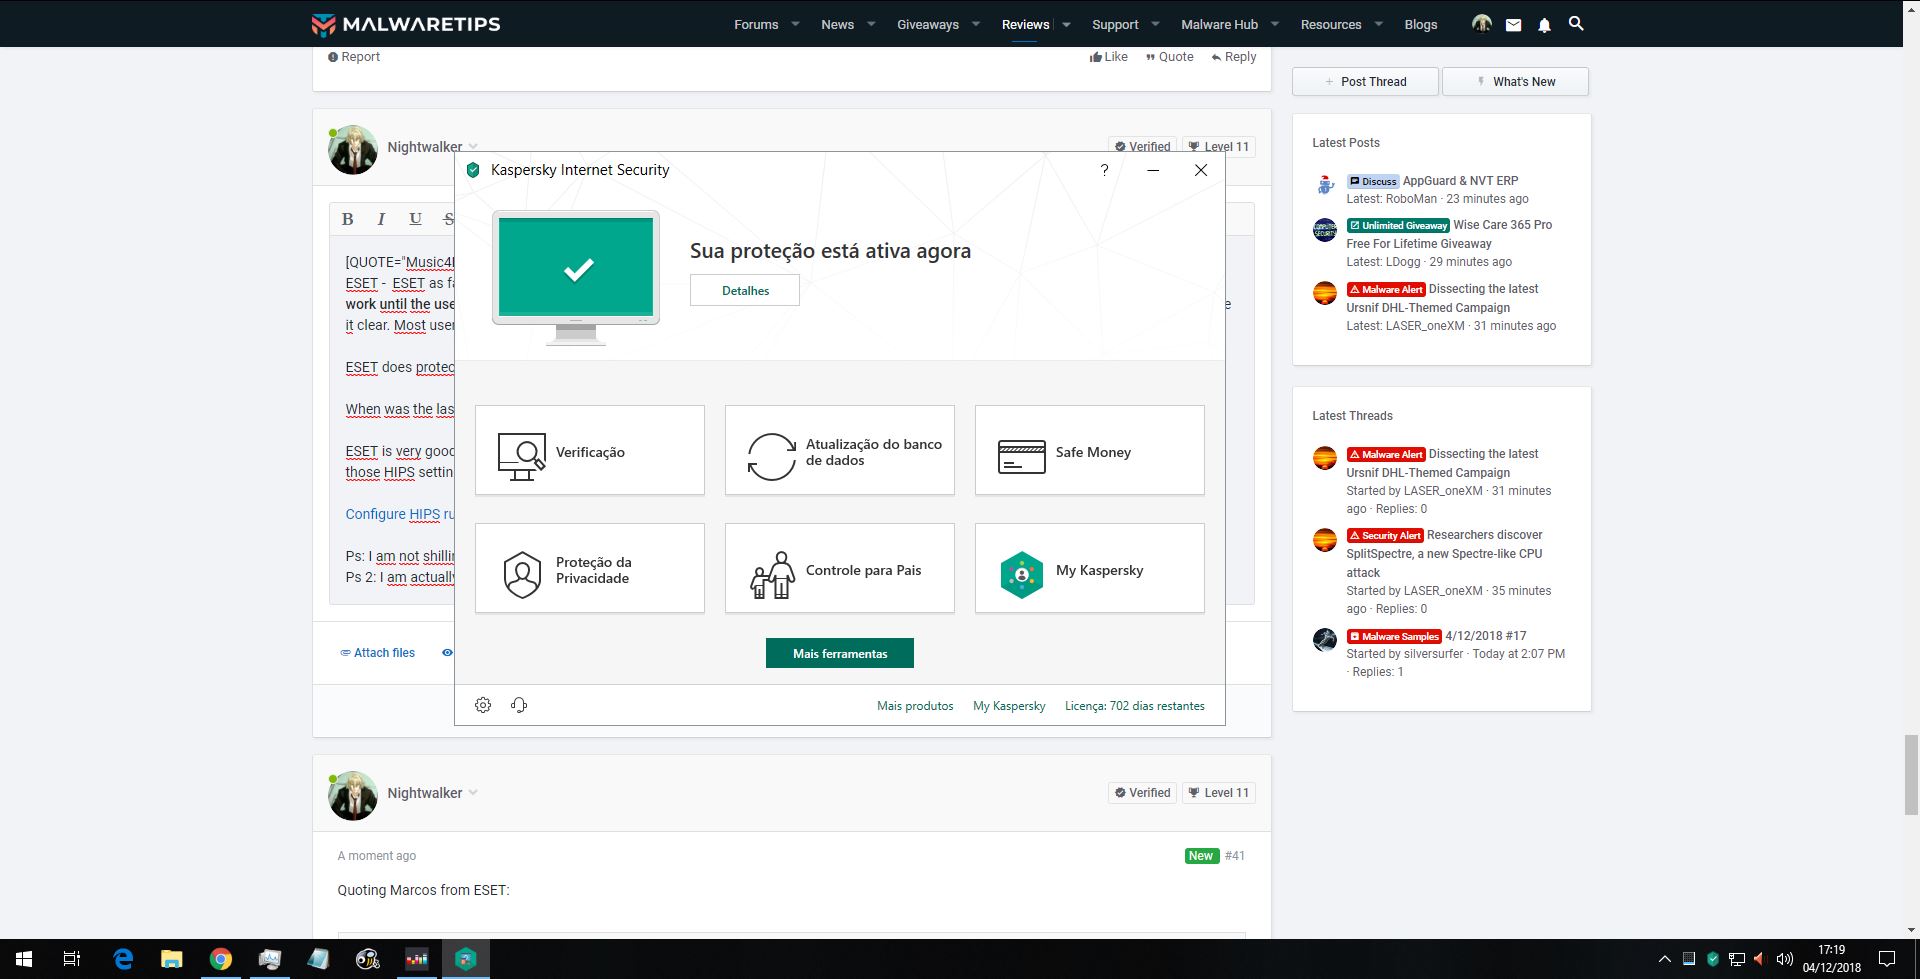Open user account avatar in header

(x=1482, y=24)
